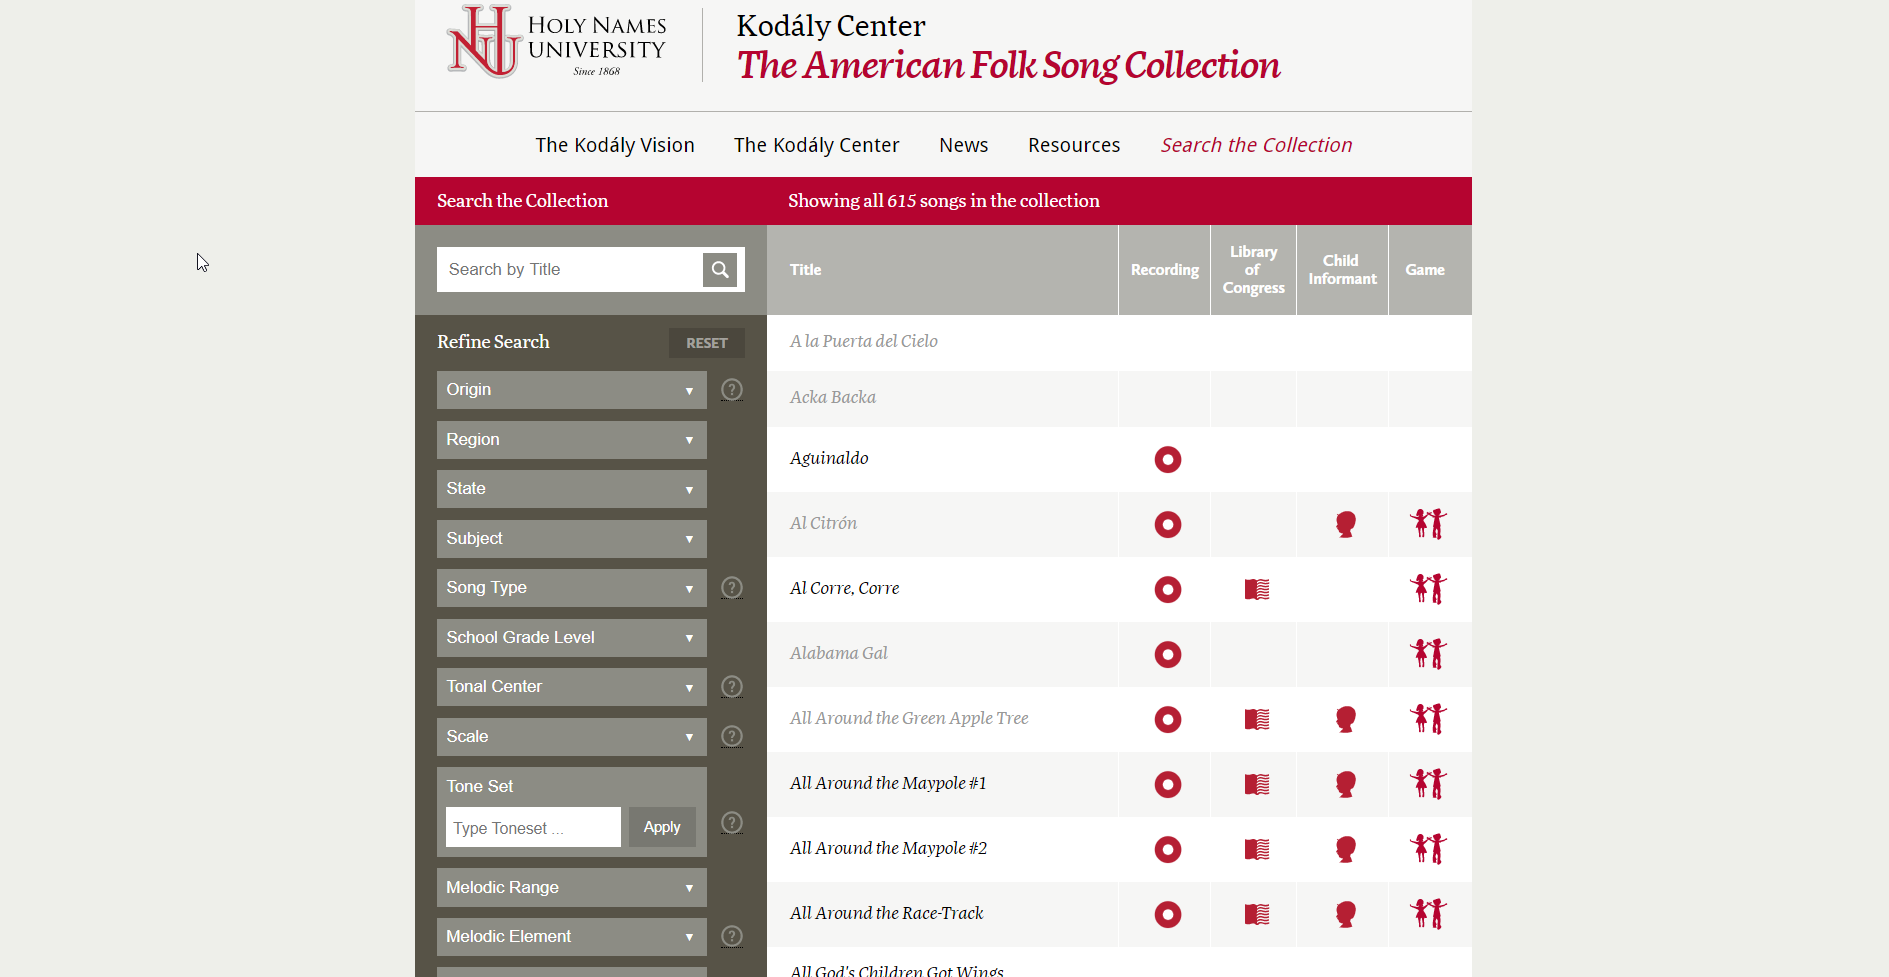Click Library of Congress icon for All Around the Green Apple Tree
The image size is (1889, 977).
[1257, 719]
